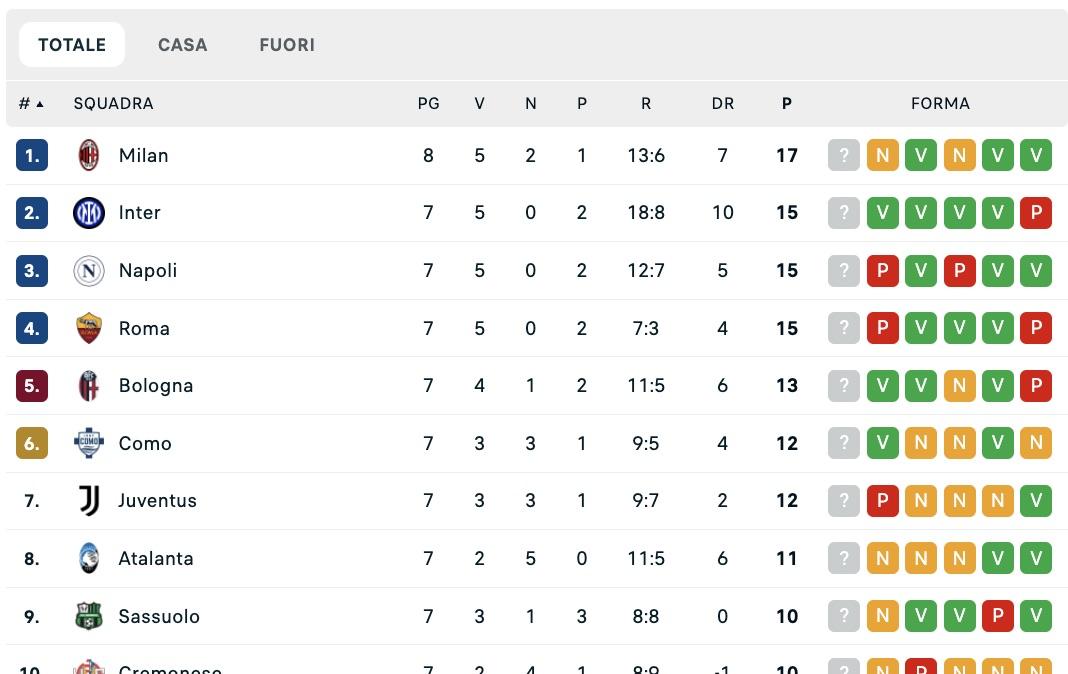Click Inter's red P form badge
1068x674 pixels.
[1036, 213]
